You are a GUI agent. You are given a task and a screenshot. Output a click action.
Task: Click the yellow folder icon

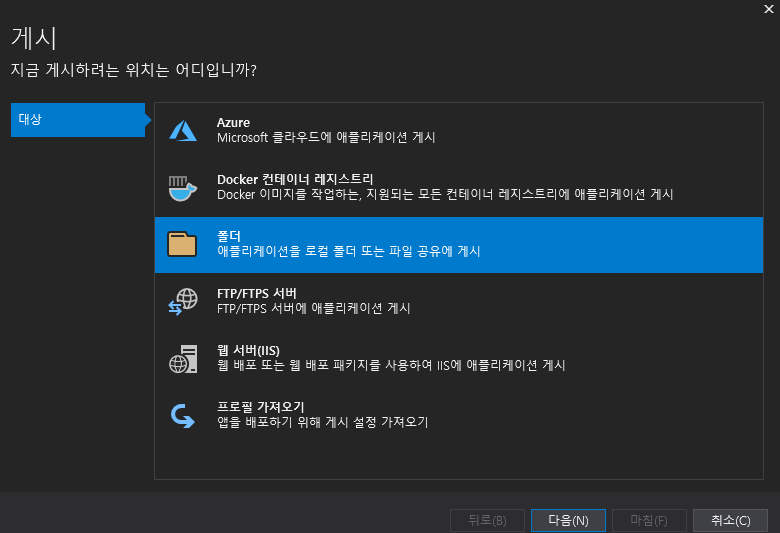coord(182,244)
